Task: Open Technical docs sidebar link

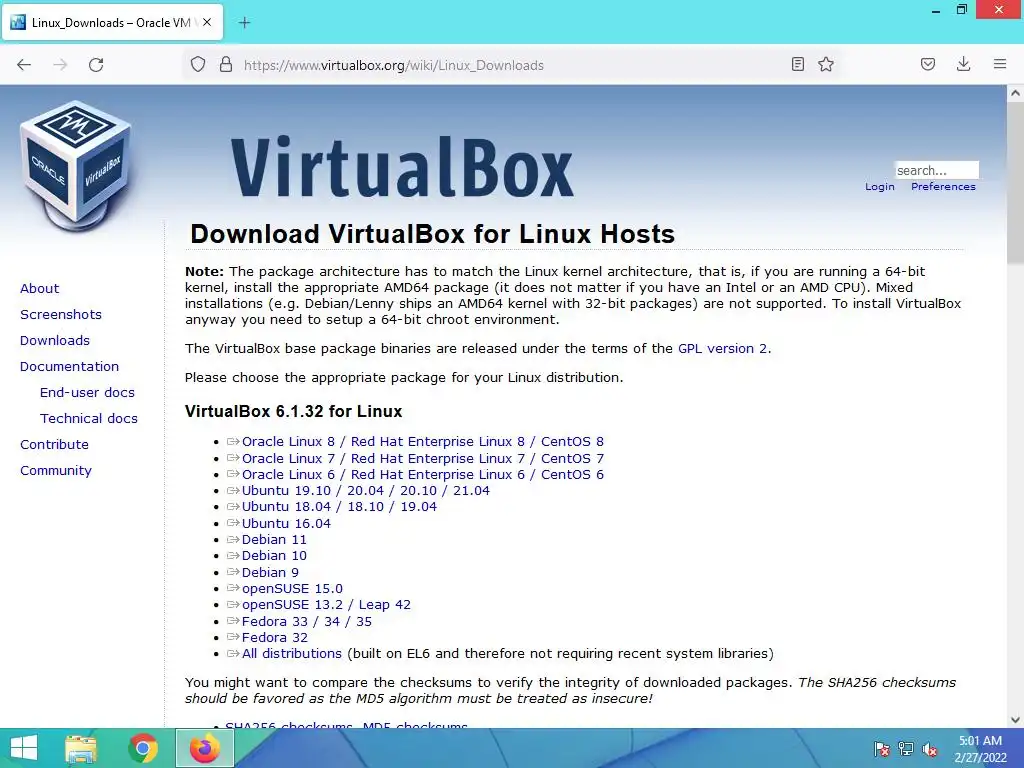Action: click(x=89, y=419)
